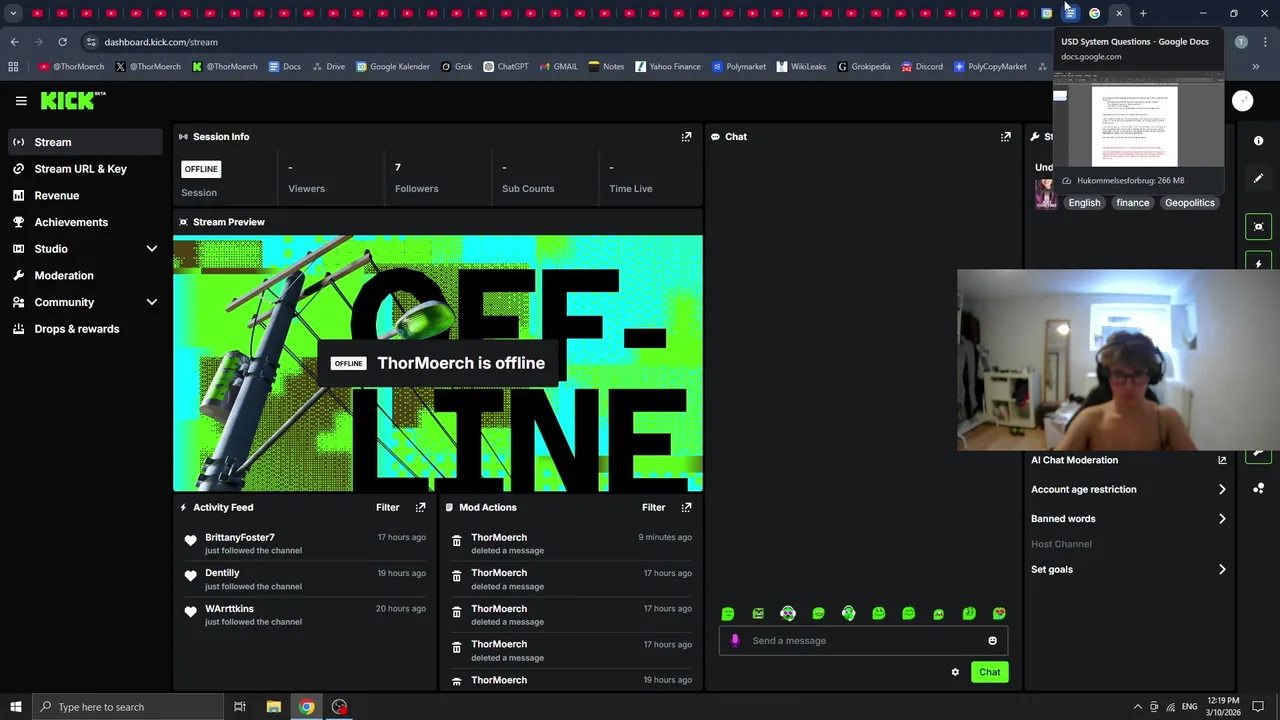1280x720 pixels.
Task: Click the Windows search box
Action: pyautogui.click(x=128, y=707)
